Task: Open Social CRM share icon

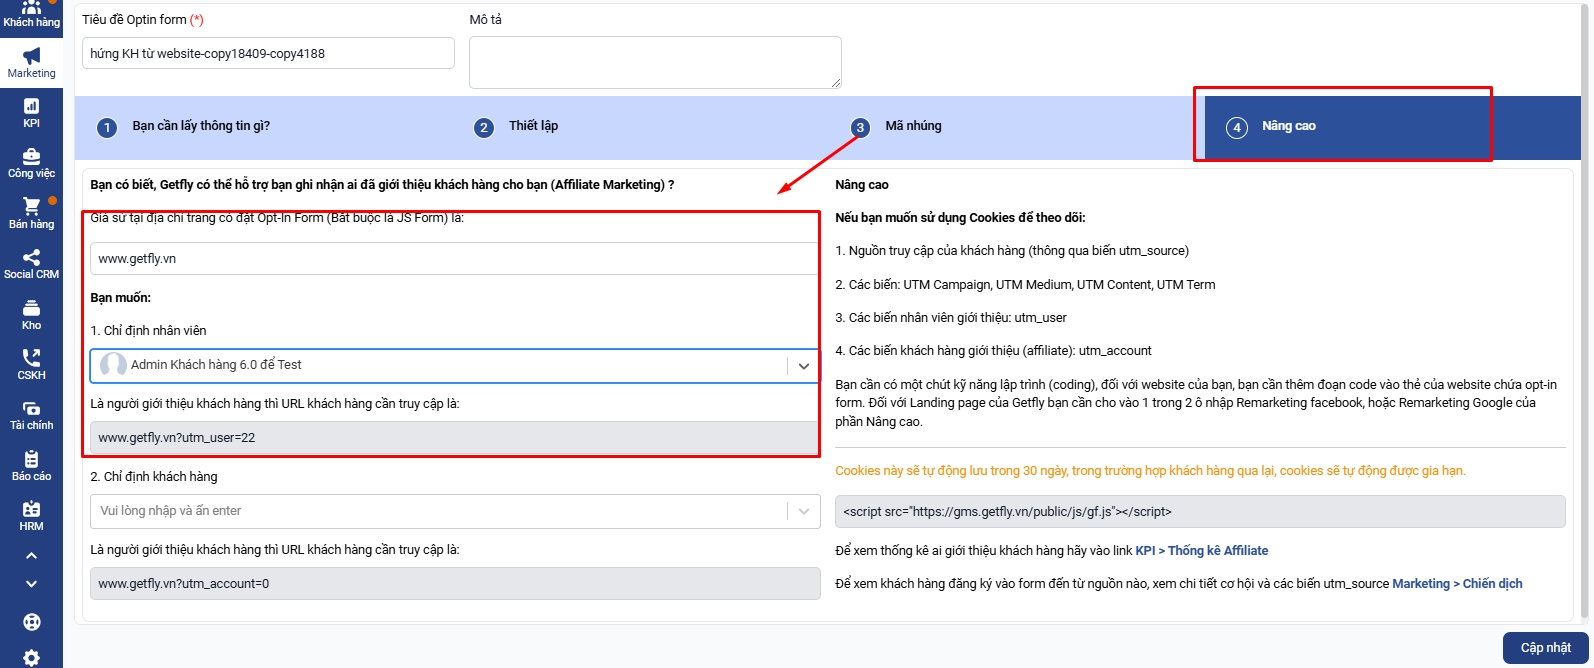Action: point(31,264)
